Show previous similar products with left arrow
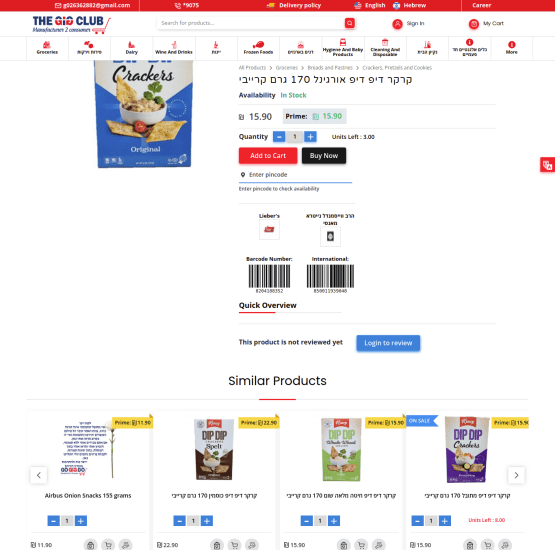Viewport: 555px width, 550px height. (x=39, y=475)
